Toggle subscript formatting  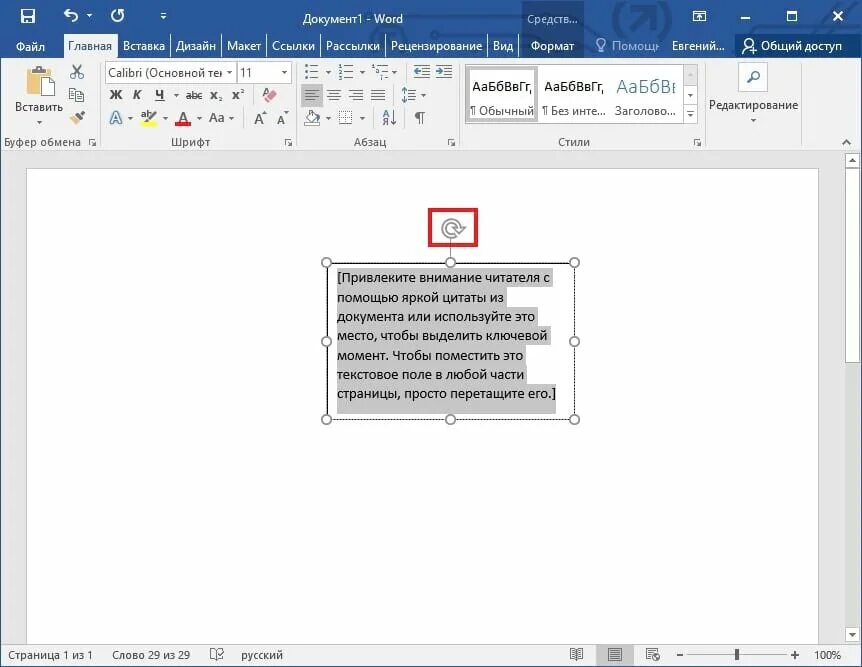click(216, 95)
